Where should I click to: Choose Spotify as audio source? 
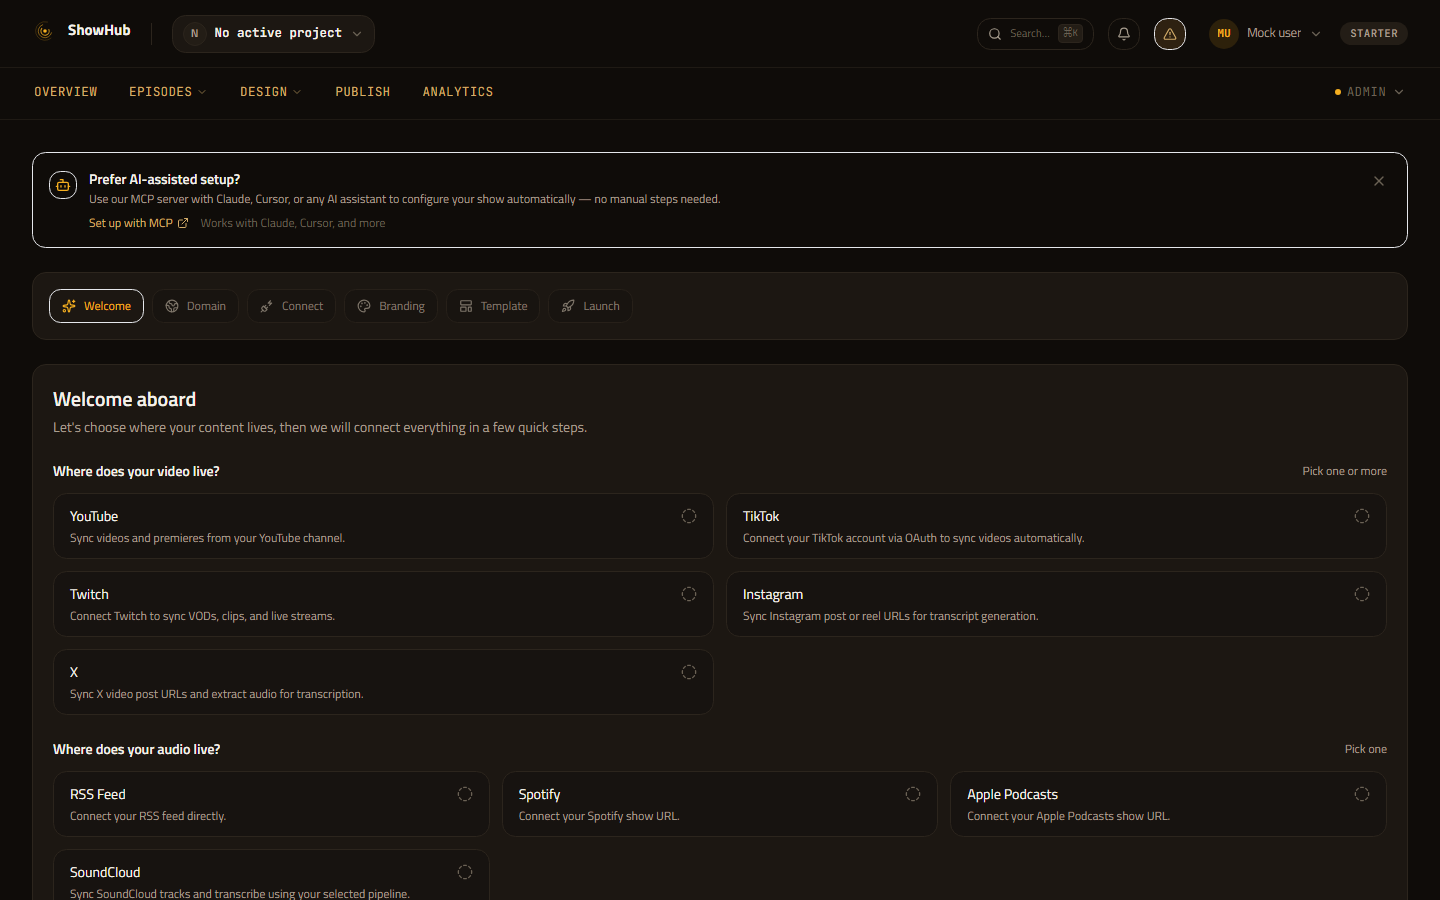point(720,804)
